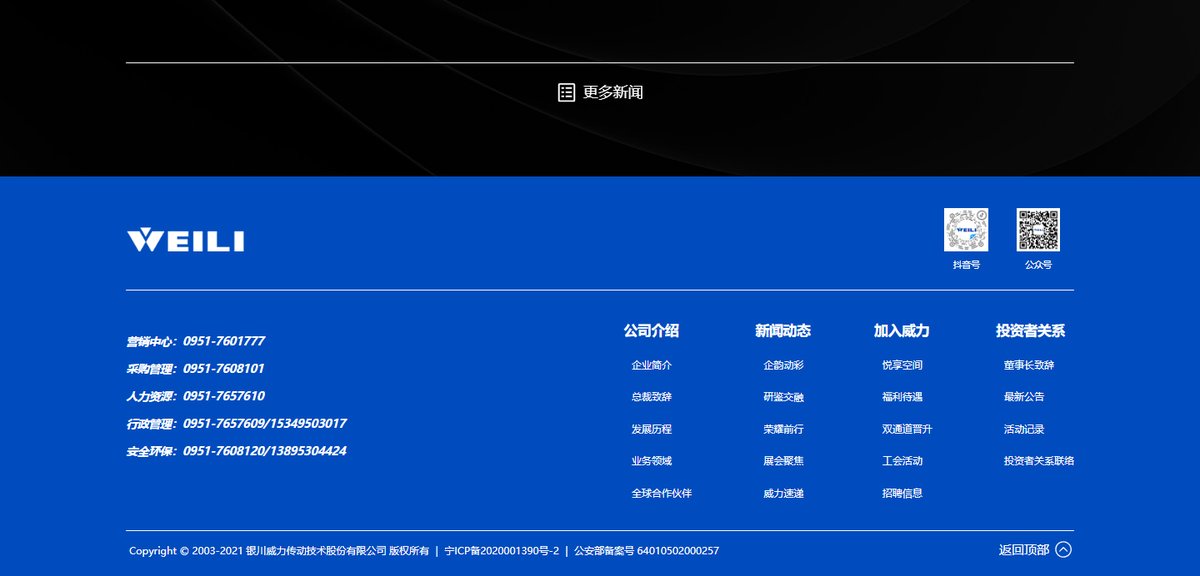View the 公众号 QR code image
This screenshot has width=1200, height=576.
click(x=1038, y=230)
